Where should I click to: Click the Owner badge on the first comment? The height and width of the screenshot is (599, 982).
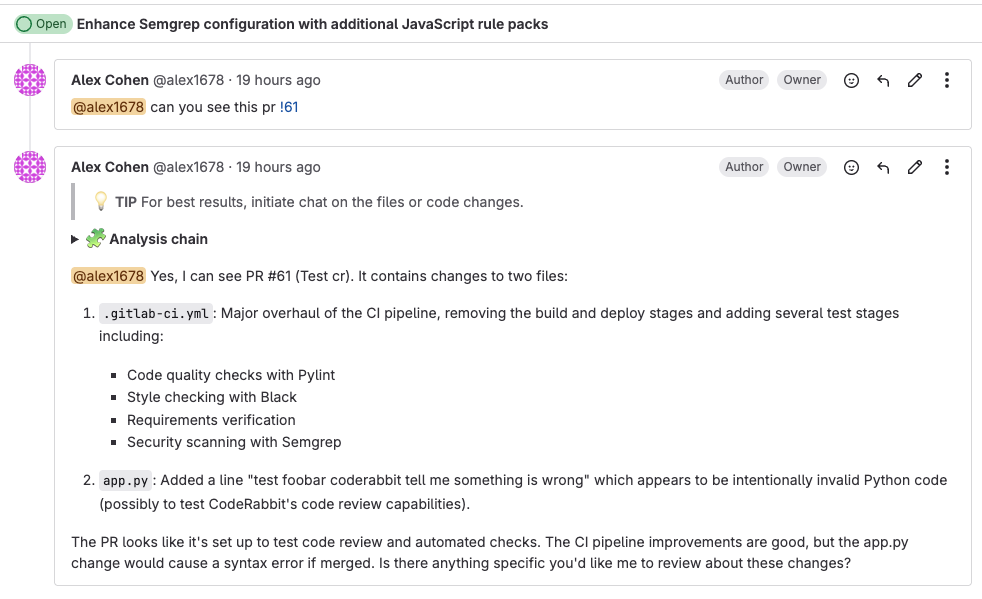[802, 80]
